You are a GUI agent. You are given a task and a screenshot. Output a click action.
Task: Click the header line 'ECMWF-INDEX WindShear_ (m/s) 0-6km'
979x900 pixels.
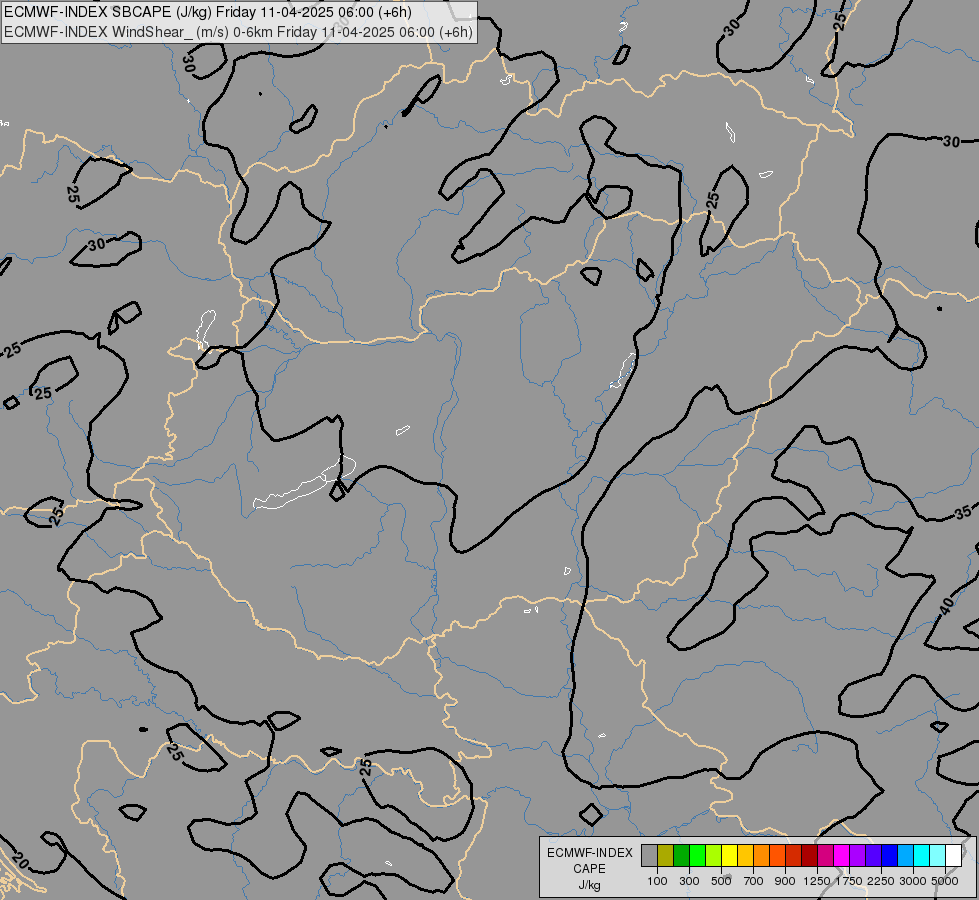138,32
